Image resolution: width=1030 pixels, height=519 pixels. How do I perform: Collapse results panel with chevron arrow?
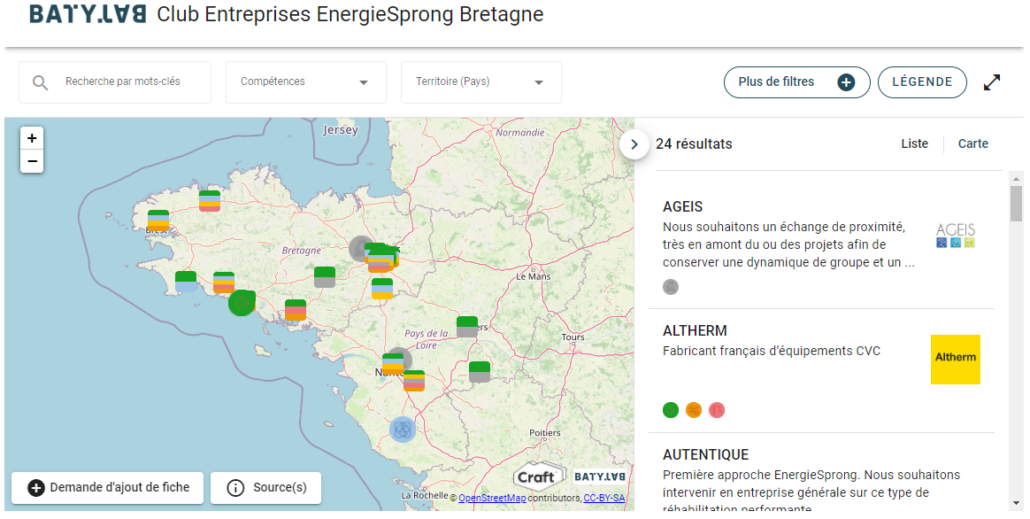634,145
